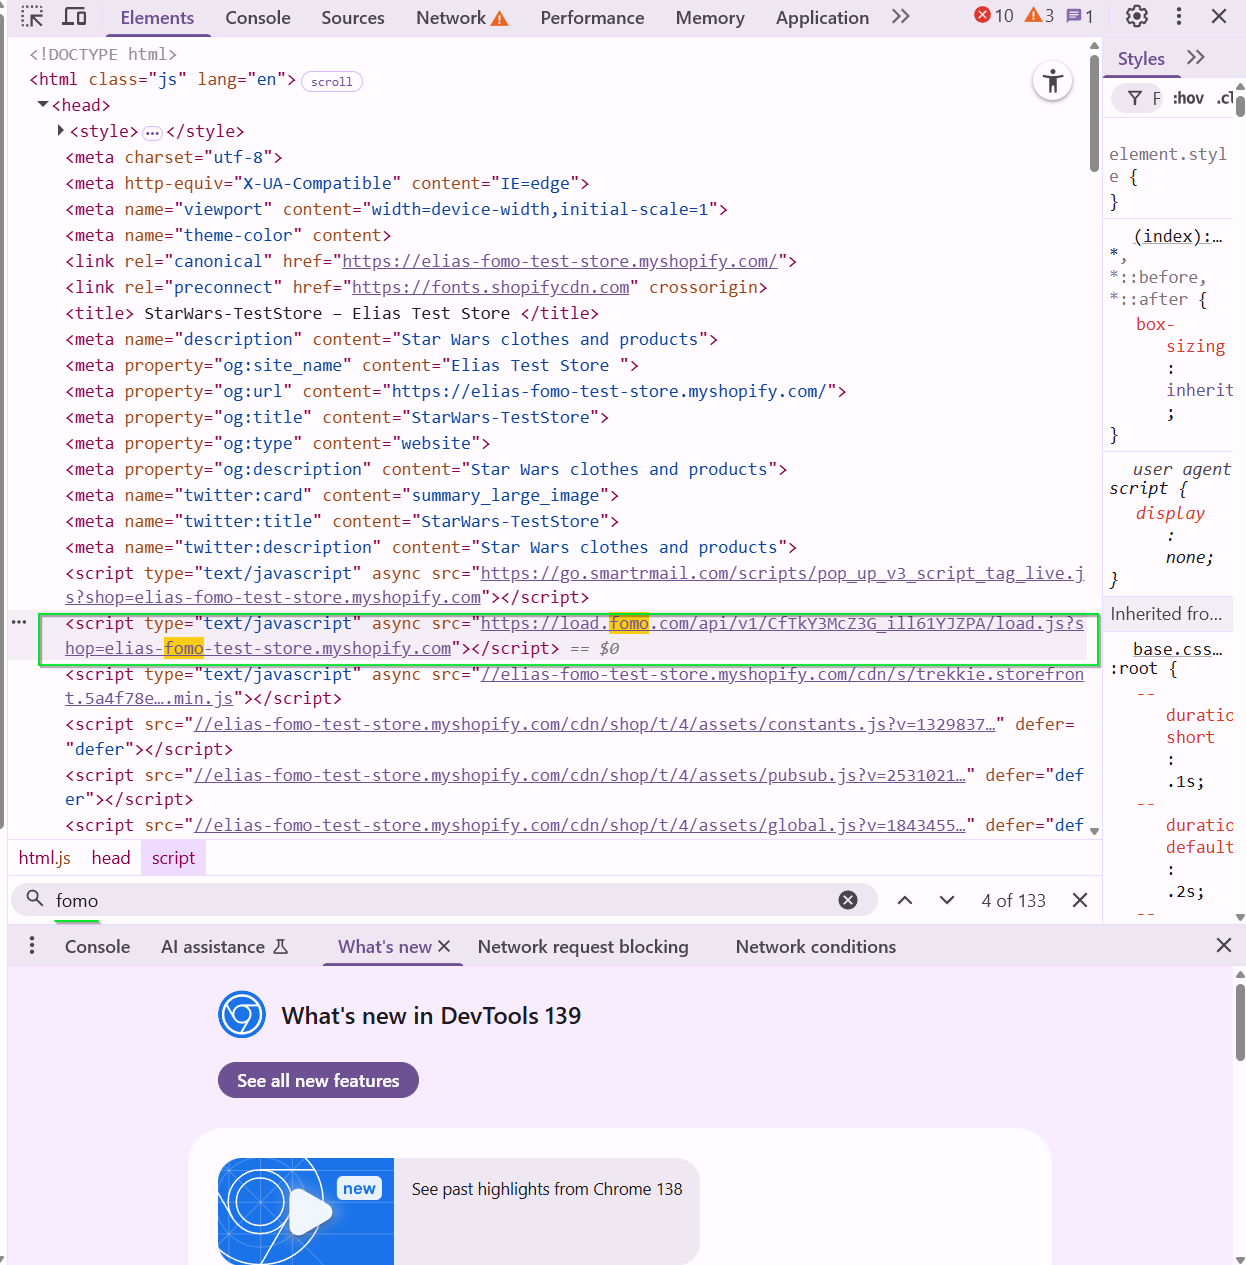Toggle the .cls class editor button

click(1225, 98)
